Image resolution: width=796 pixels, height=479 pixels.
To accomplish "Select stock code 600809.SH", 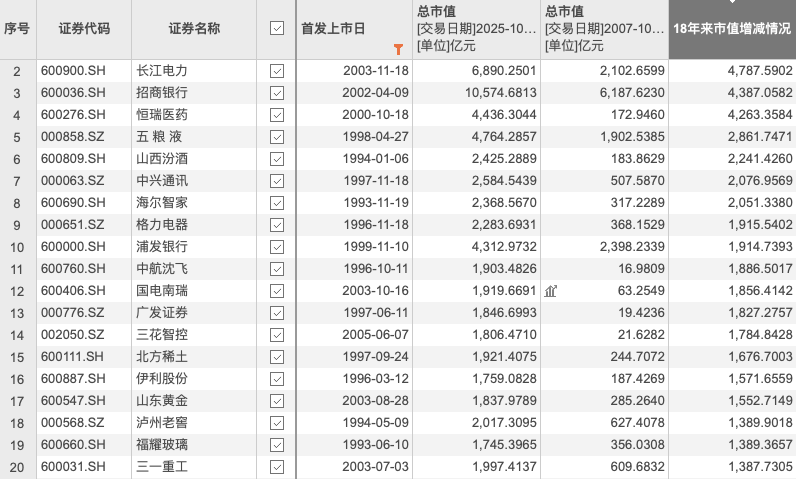I will [73, 159].
